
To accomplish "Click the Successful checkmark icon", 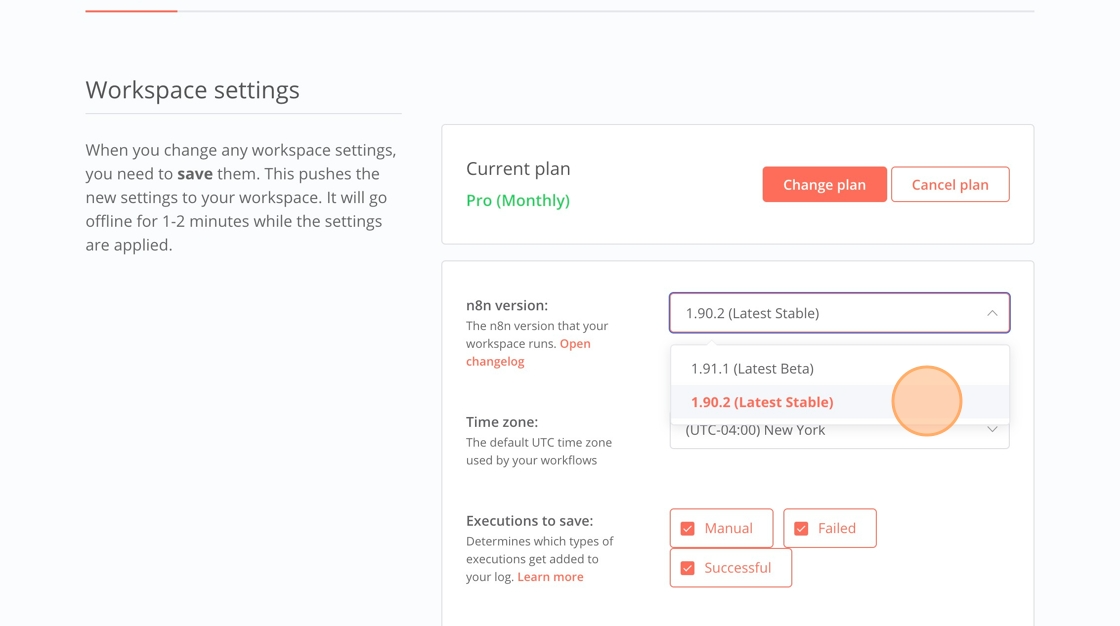I will (688, 568).
